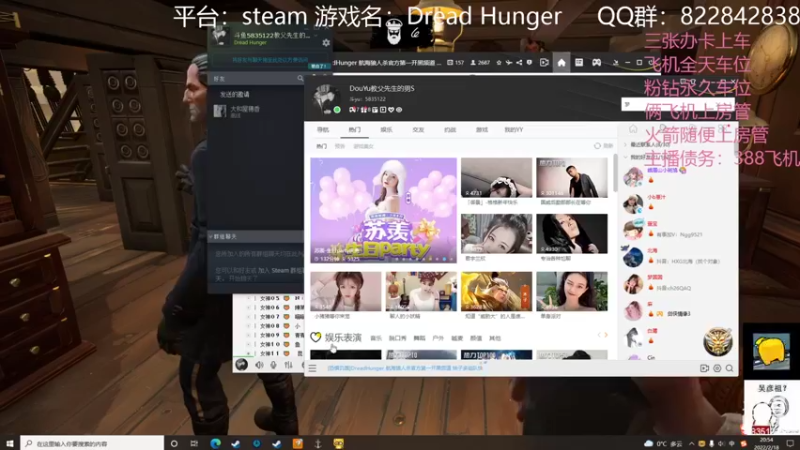This screenshot has height=450, width=800.
Task: Click the DouYu profile avatar in YY
Action: coord(326,98)
